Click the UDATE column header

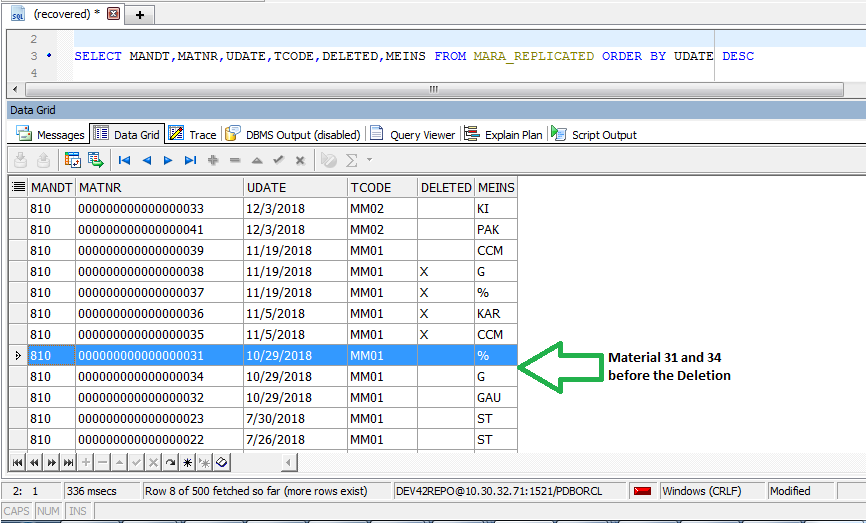coord(295,187)
